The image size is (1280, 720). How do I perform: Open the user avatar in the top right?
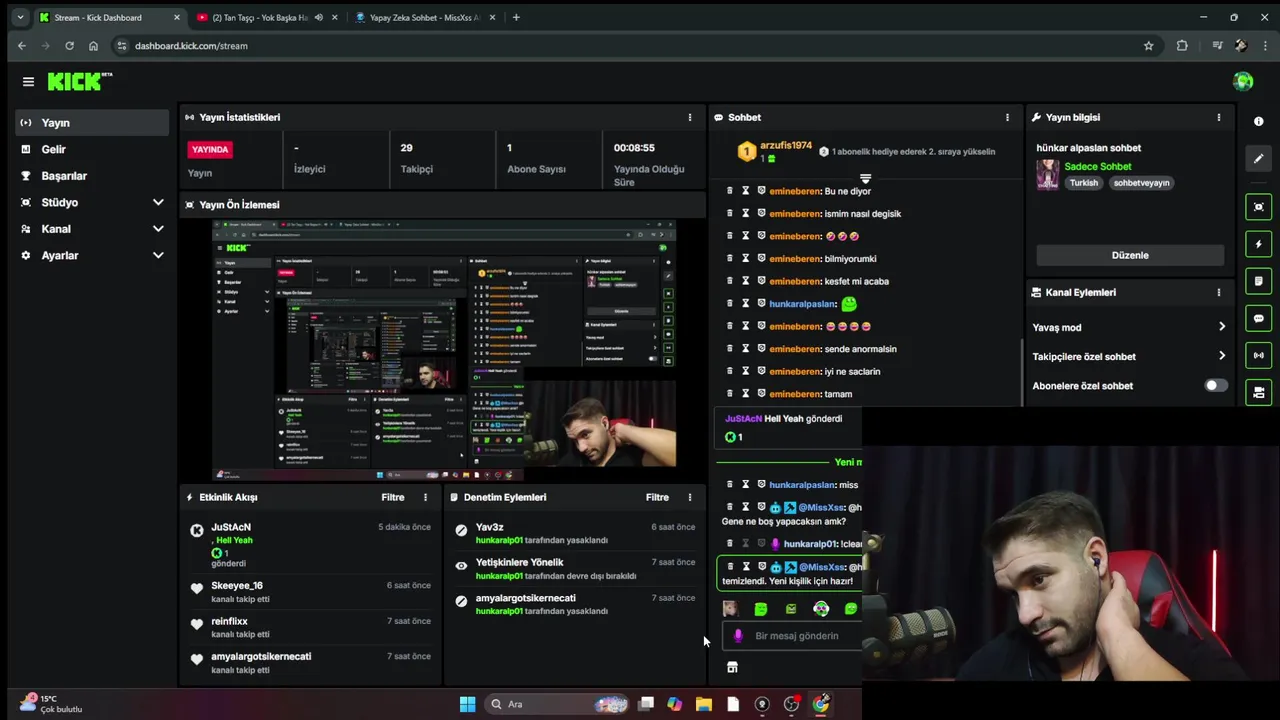coord(1243,82)
